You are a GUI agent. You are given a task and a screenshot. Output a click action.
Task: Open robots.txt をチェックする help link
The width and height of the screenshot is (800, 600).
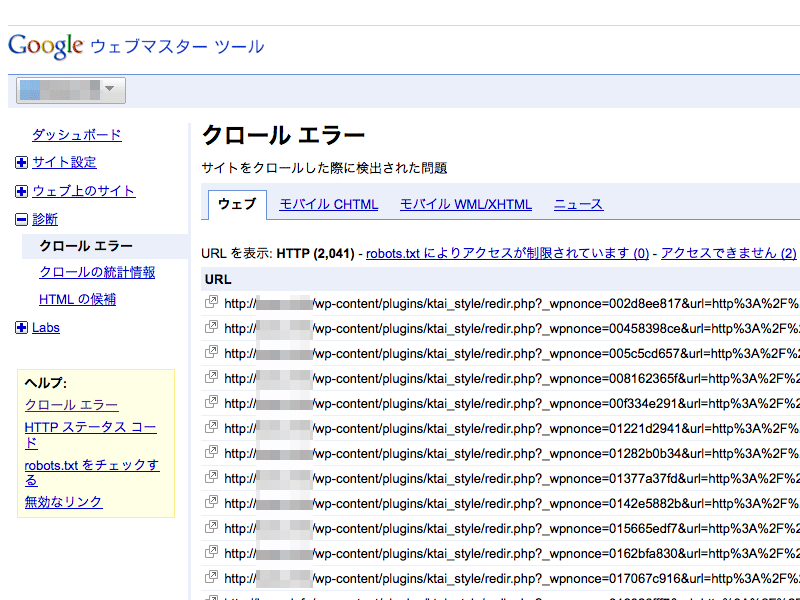[92, 472]
